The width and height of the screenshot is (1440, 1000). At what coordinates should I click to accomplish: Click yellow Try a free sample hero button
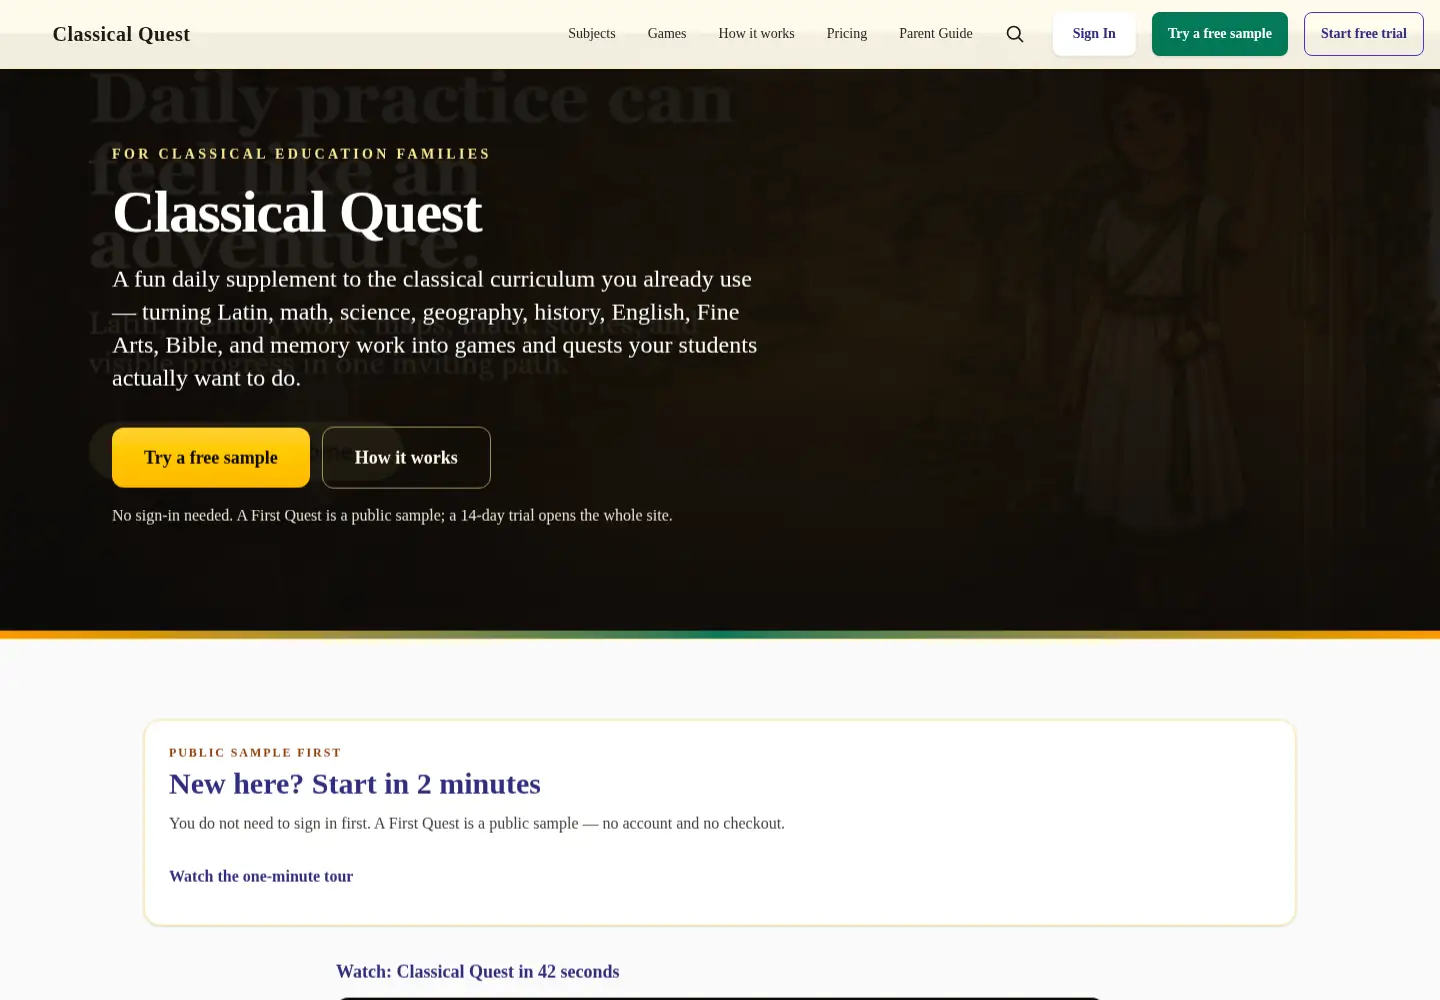point(211,458)
